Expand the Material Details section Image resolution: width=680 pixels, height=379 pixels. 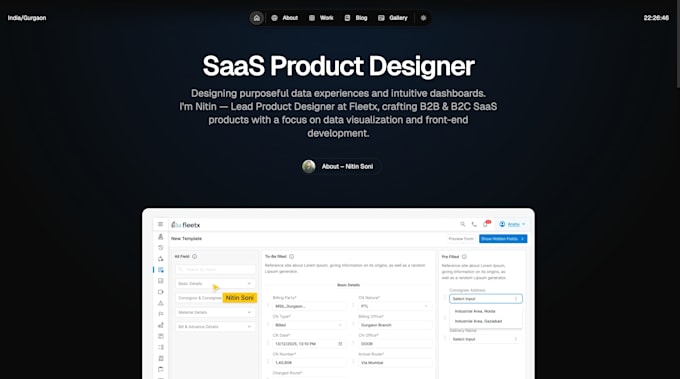(x=216, y=312)
